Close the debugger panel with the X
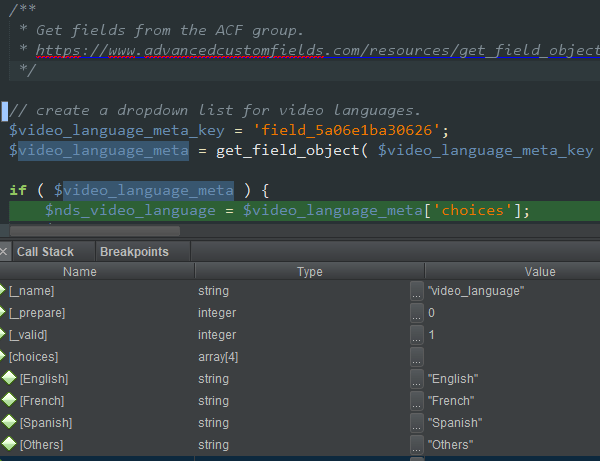Screen dimensions: 600x461 coord(4,252)
